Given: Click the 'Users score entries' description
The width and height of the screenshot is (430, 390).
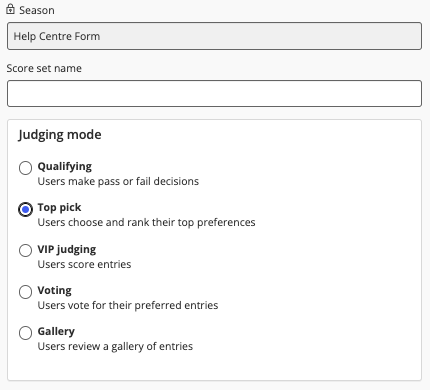Looking at the screenshot, I should click(84, 264).
